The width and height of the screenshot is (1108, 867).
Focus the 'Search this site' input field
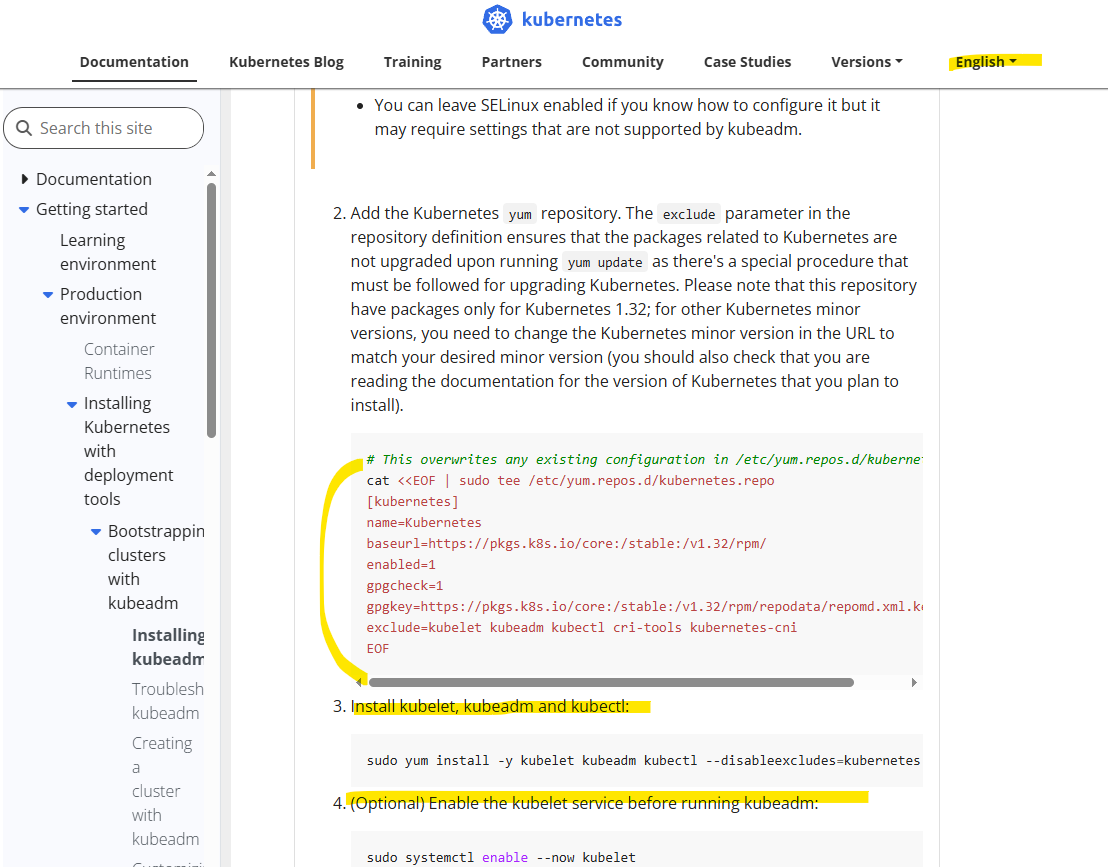[x=104, y=128]
